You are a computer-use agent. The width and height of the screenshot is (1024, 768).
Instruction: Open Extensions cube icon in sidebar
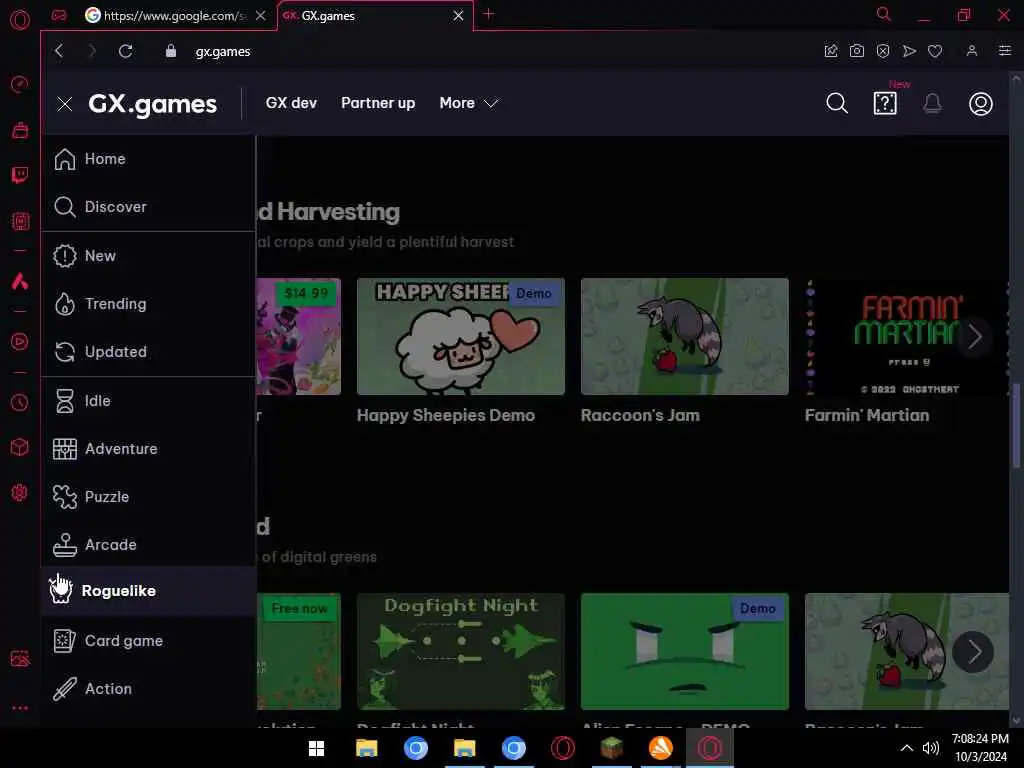(20, 447)
